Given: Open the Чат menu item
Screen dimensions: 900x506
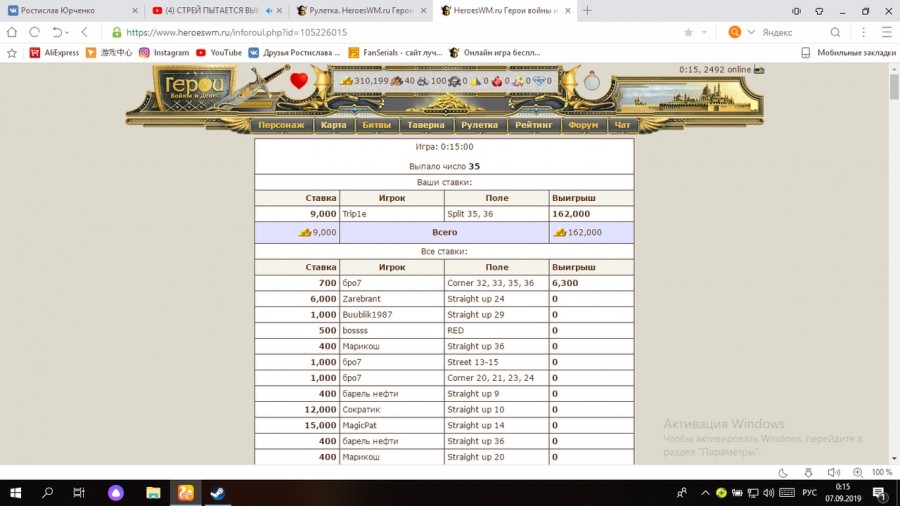Looking at the screenshot, I should (622, 124).
